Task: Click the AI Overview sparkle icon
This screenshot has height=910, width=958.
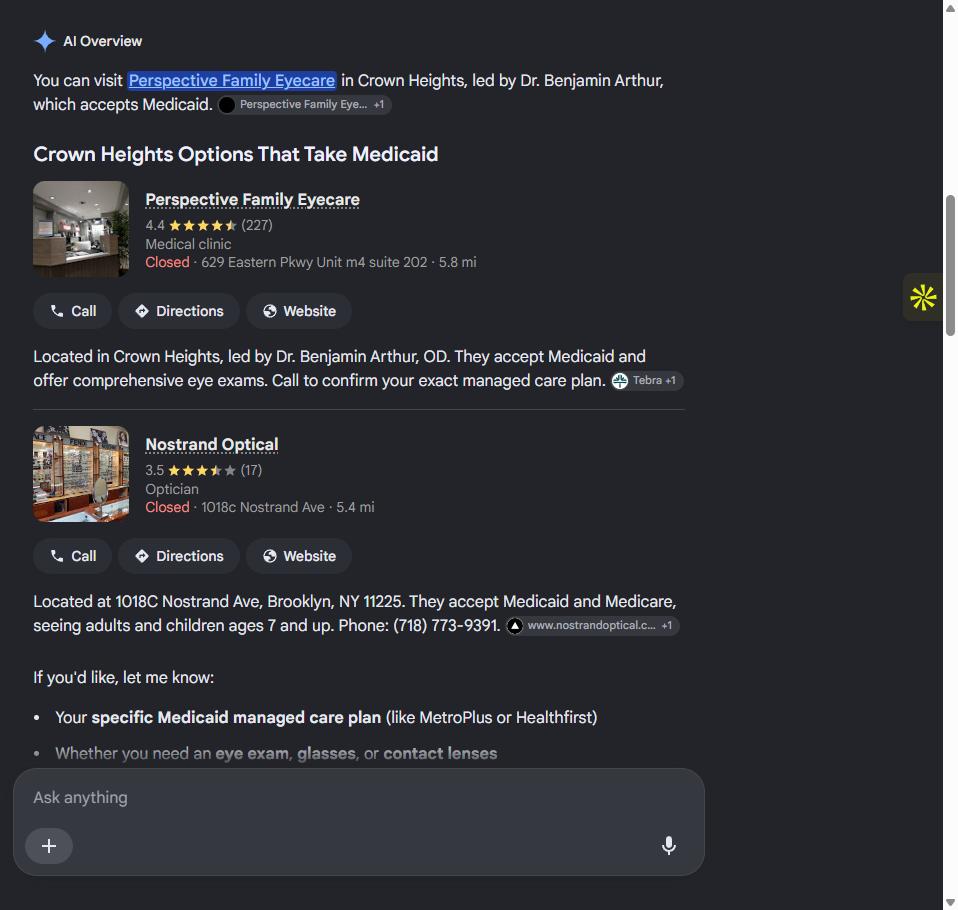Action: tap(45, 41)
